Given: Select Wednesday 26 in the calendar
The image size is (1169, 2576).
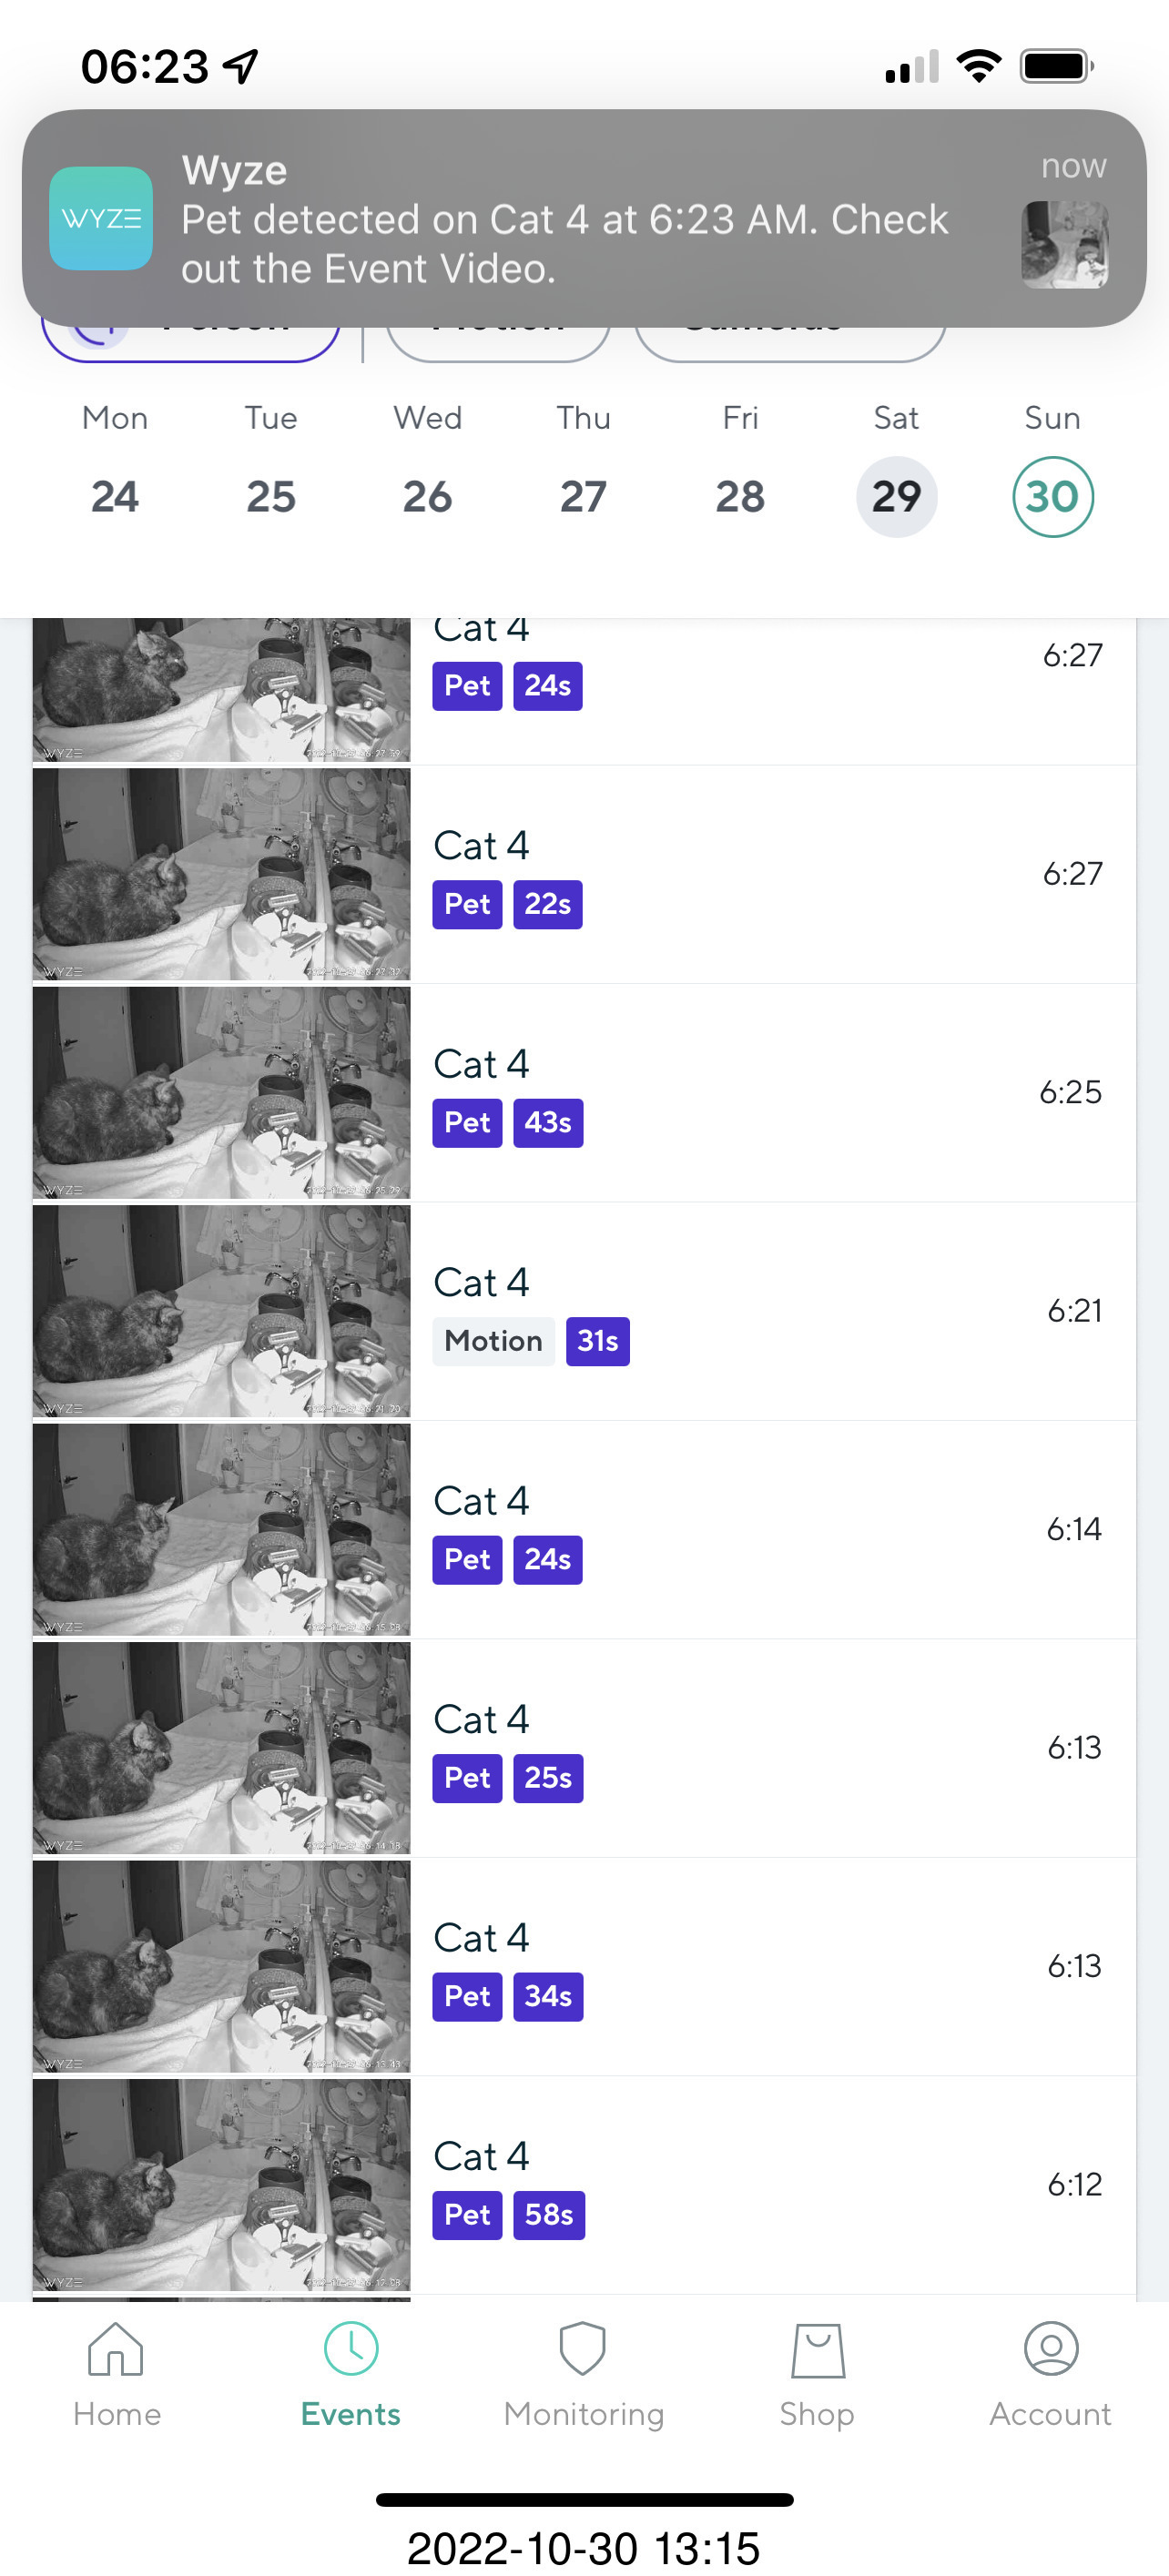Looking at the screenshot, I should click(x=427, y=497).
